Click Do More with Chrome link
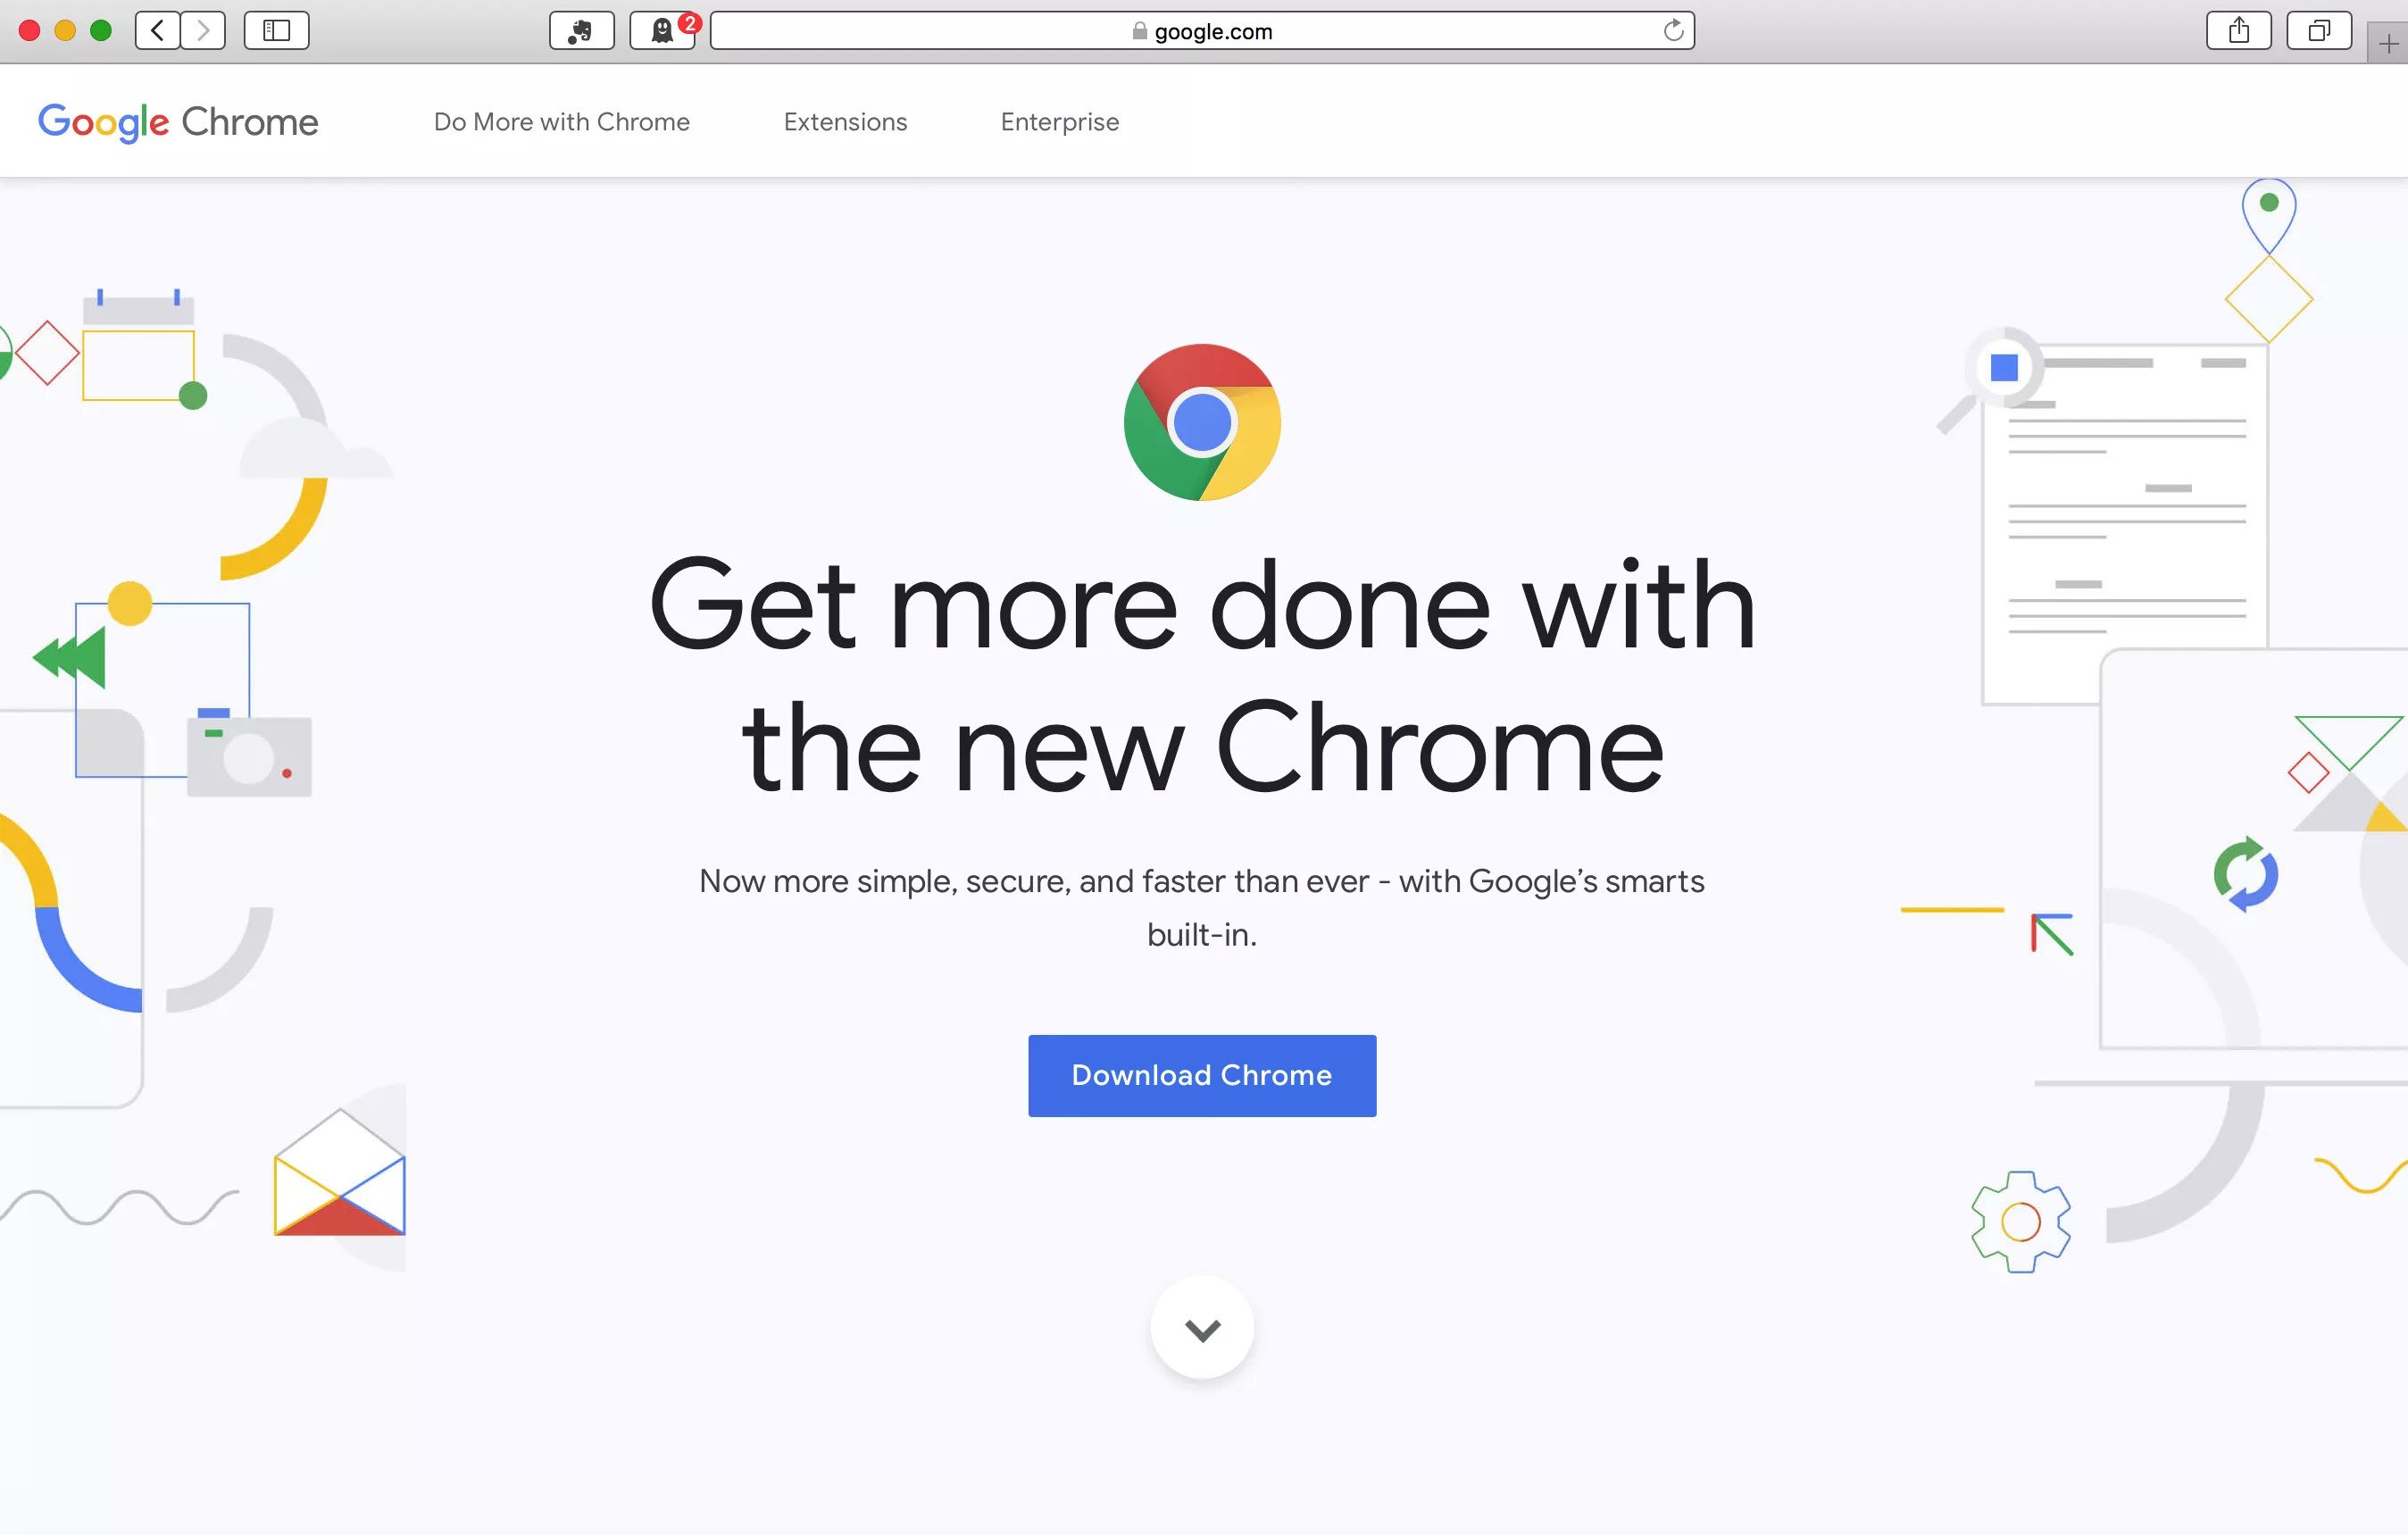 point(560,121)
